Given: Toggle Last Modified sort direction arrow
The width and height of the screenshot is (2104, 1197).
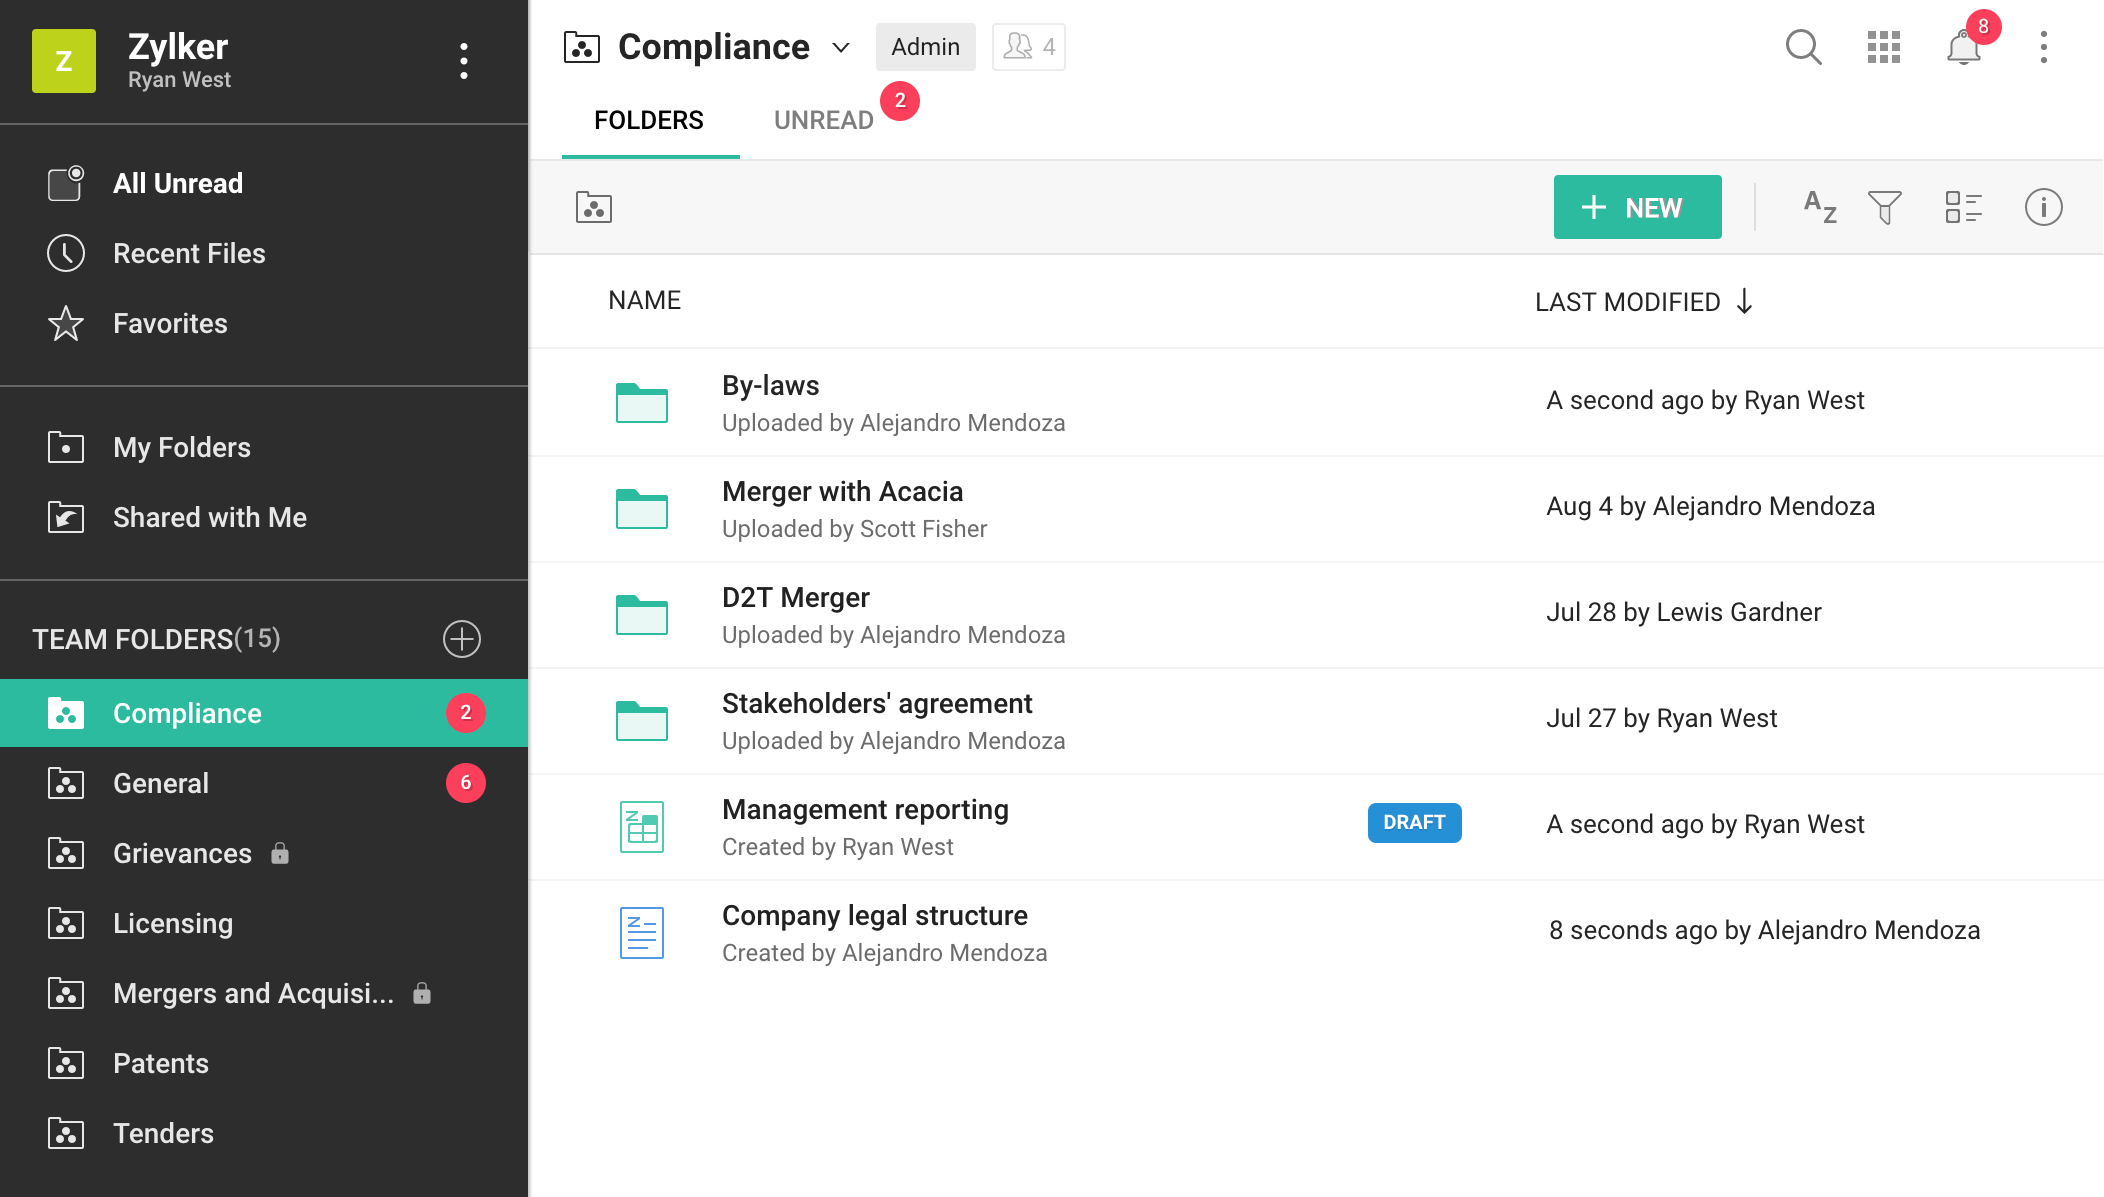Looking at the screenshot, I should coord(1745,301).
